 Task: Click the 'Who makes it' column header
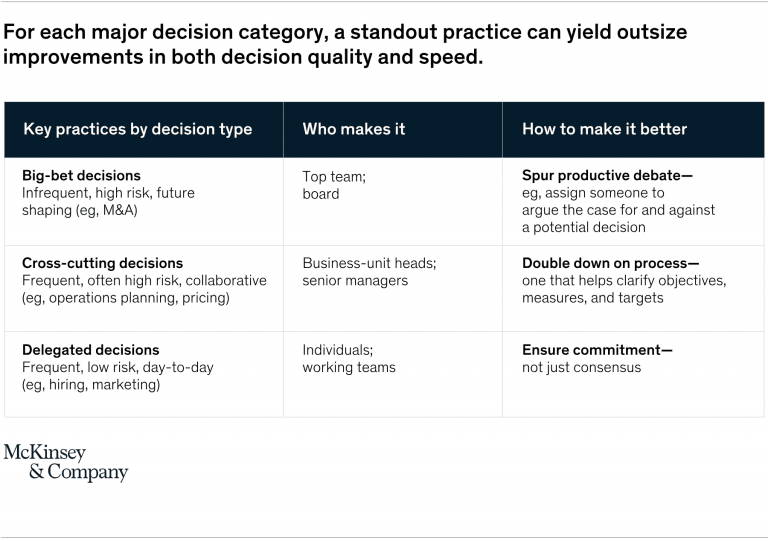[x=354, y=129]
